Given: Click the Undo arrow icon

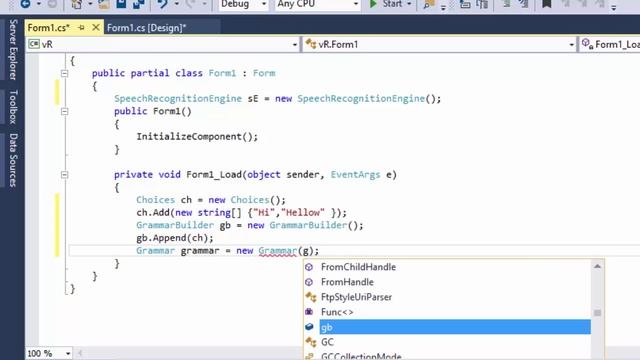Looking at the screenshot, I should (162, 4).
